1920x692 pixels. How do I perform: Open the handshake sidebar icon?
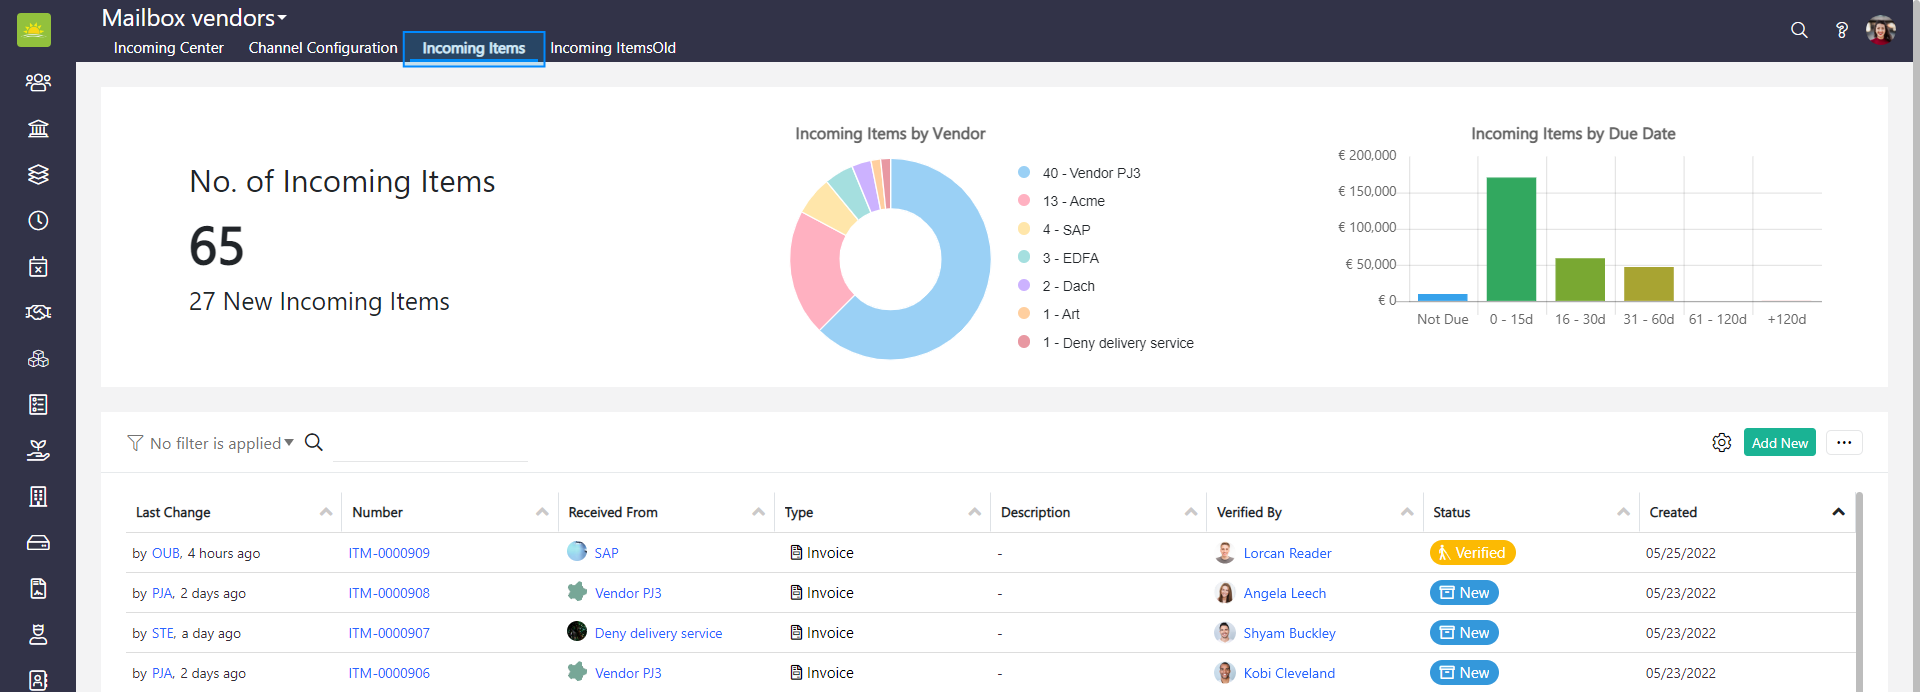click(x=38, y=312)
